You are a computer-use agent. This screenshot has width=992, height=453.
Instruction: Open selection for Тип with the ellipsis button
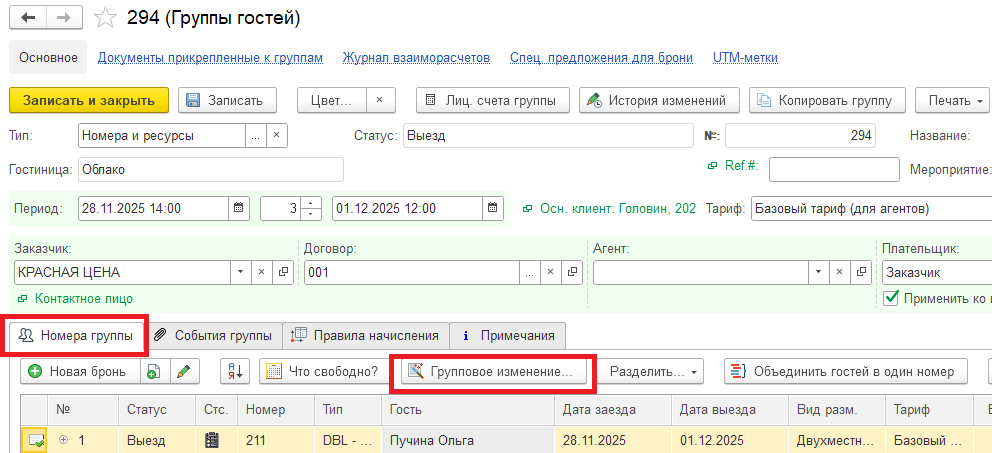pos(256,135)
